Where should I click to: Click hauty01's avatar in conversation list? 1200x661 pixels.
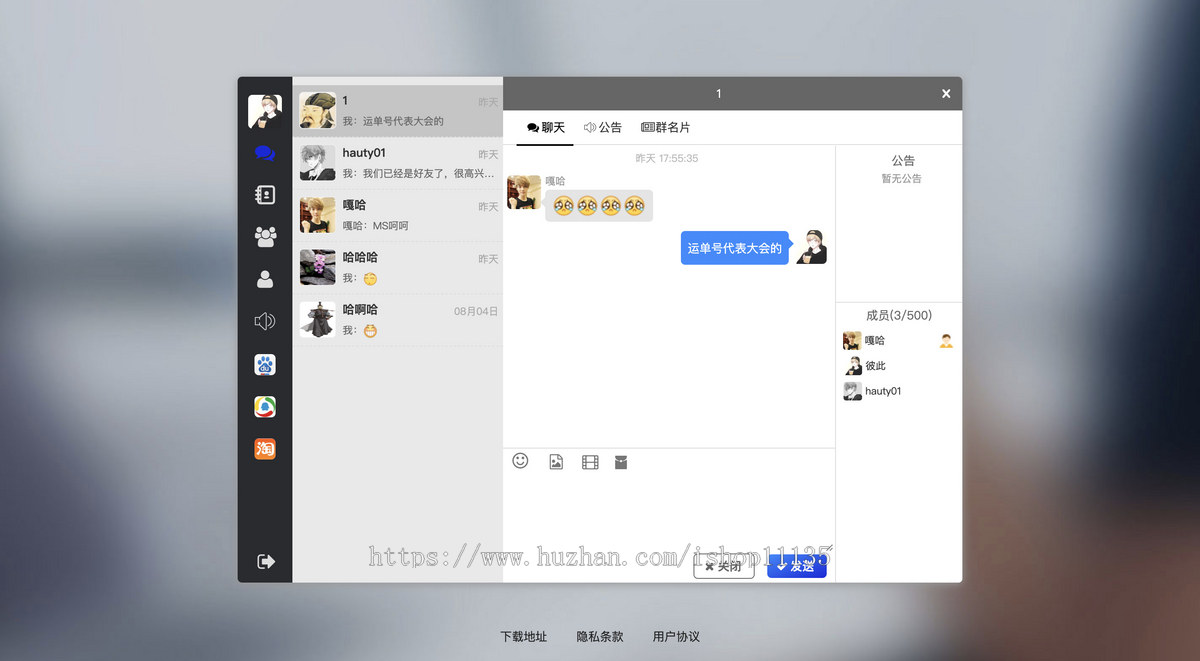(318, 163)
